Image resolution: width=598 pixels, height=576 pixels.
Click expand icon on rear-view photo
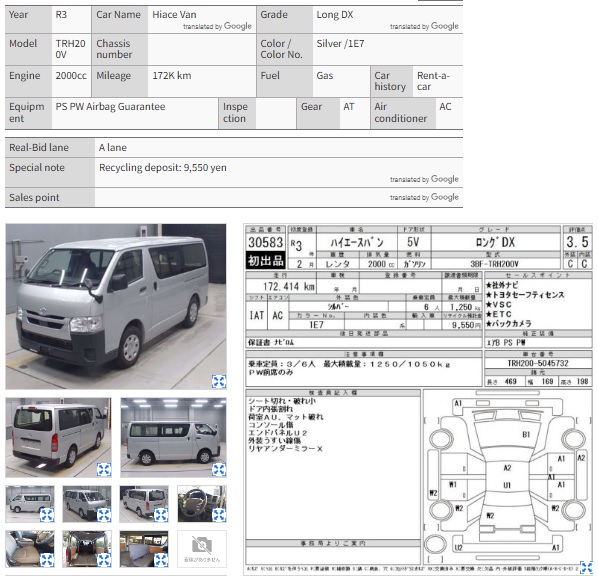(104, 470)
